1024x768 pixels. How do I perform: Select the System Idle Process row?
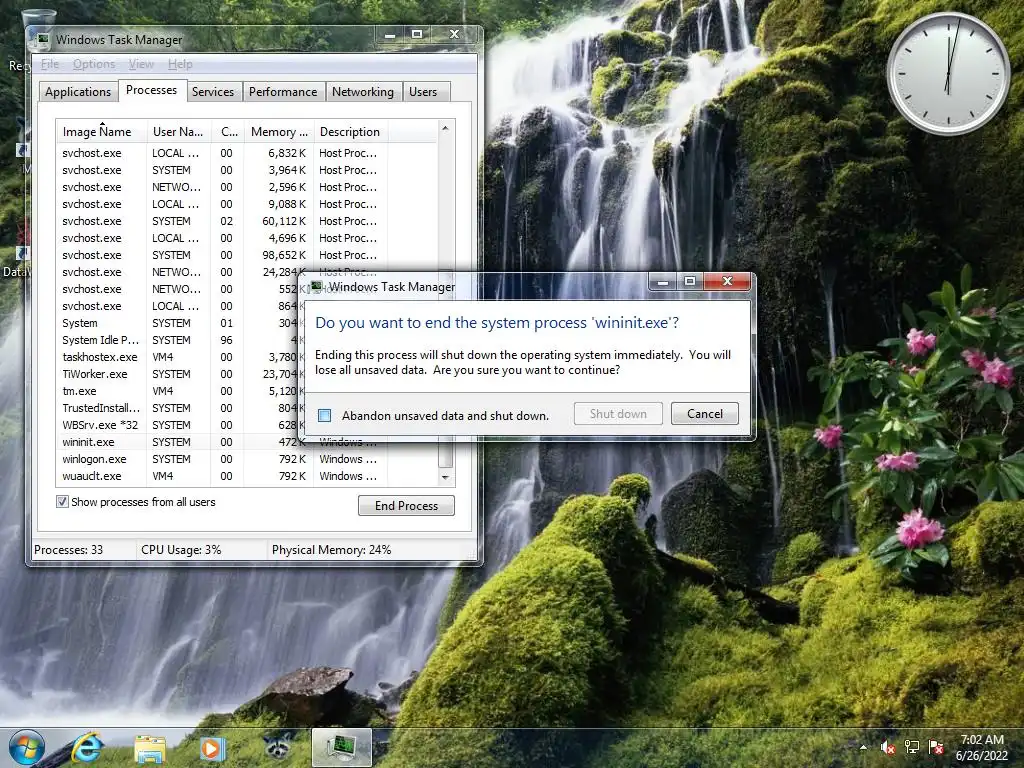click(x=177, y=340)
